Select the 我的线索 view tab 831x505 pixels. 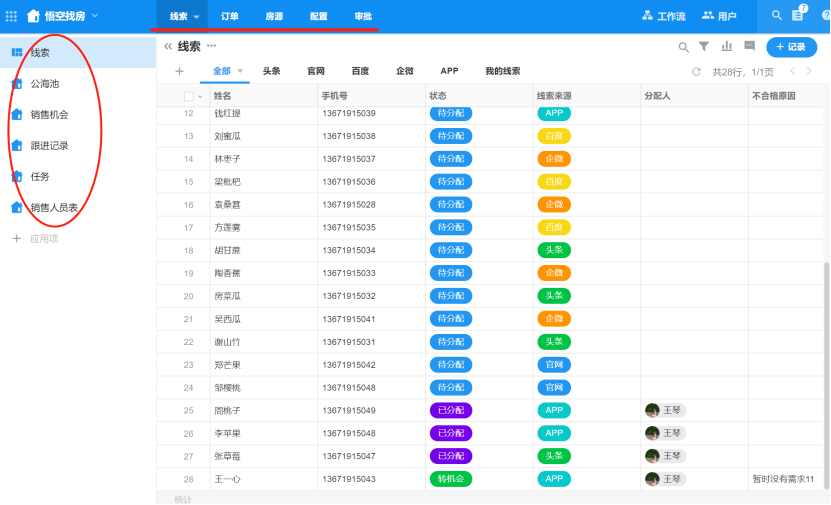click(x=502, y=71)
